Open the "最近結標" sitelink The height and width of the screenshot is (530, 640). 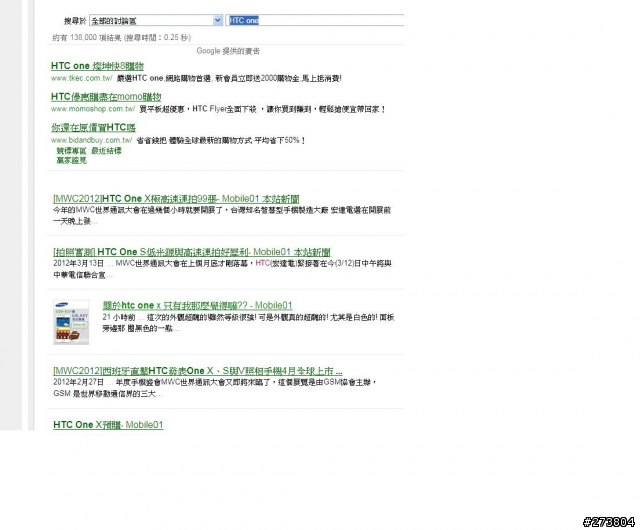pyautogui.click(x=106, y=151)
